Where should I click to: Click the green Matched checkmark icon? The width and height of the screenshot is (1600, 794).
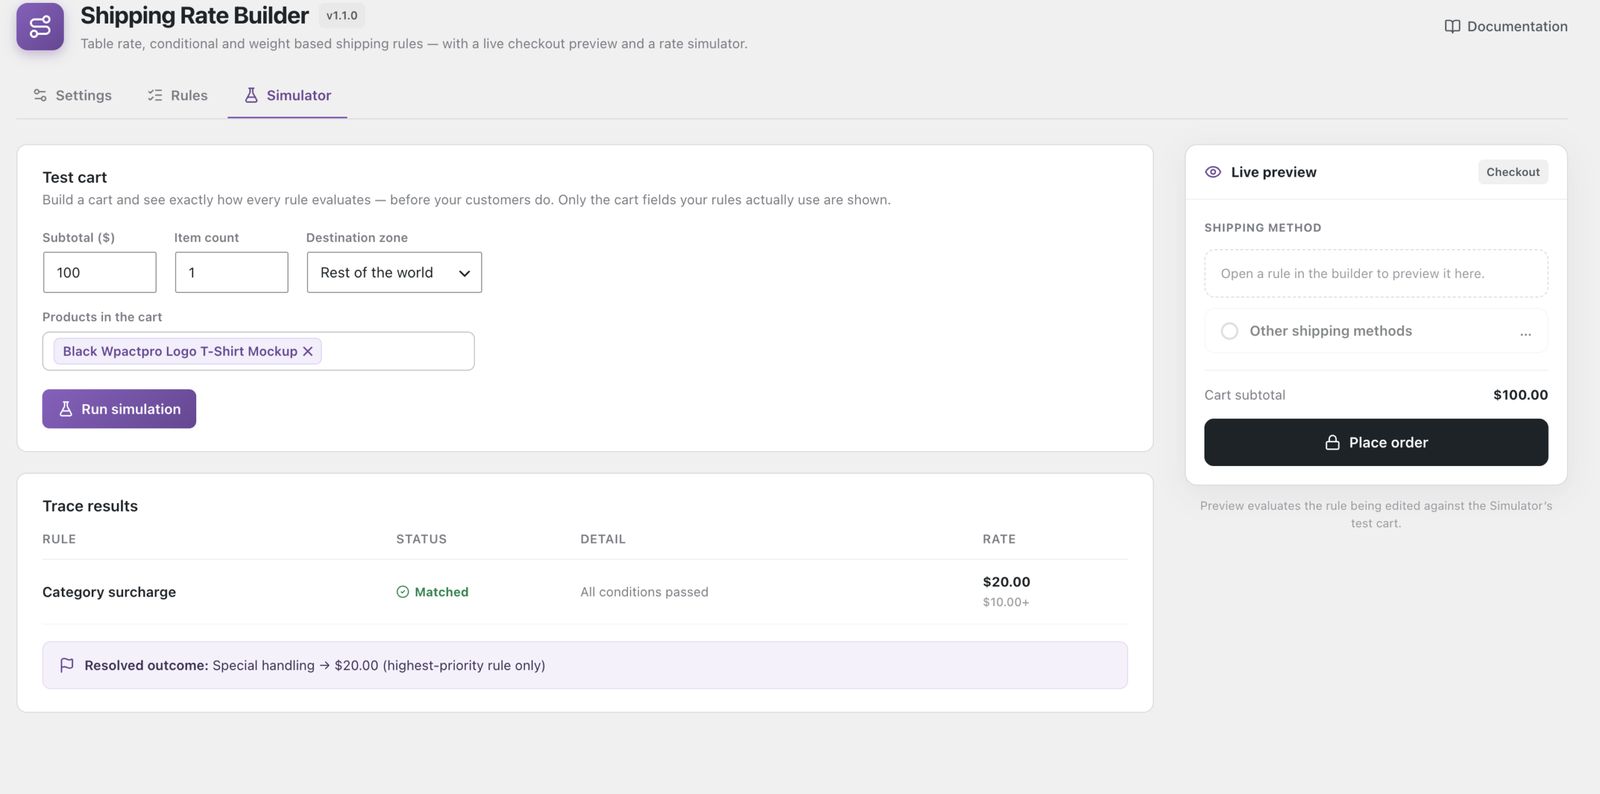pos(402,592)
